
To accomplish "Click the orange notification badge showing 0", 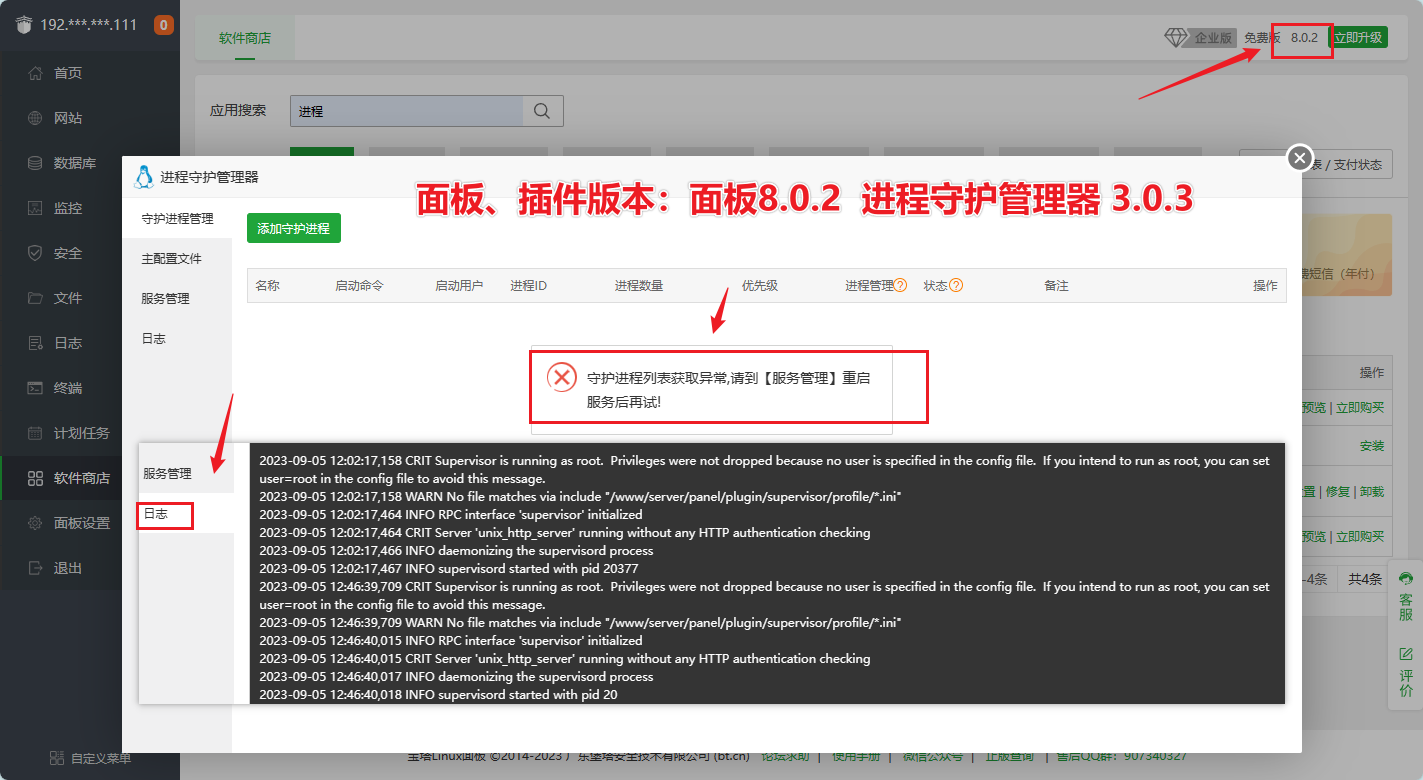I will (x=163, y=25).
